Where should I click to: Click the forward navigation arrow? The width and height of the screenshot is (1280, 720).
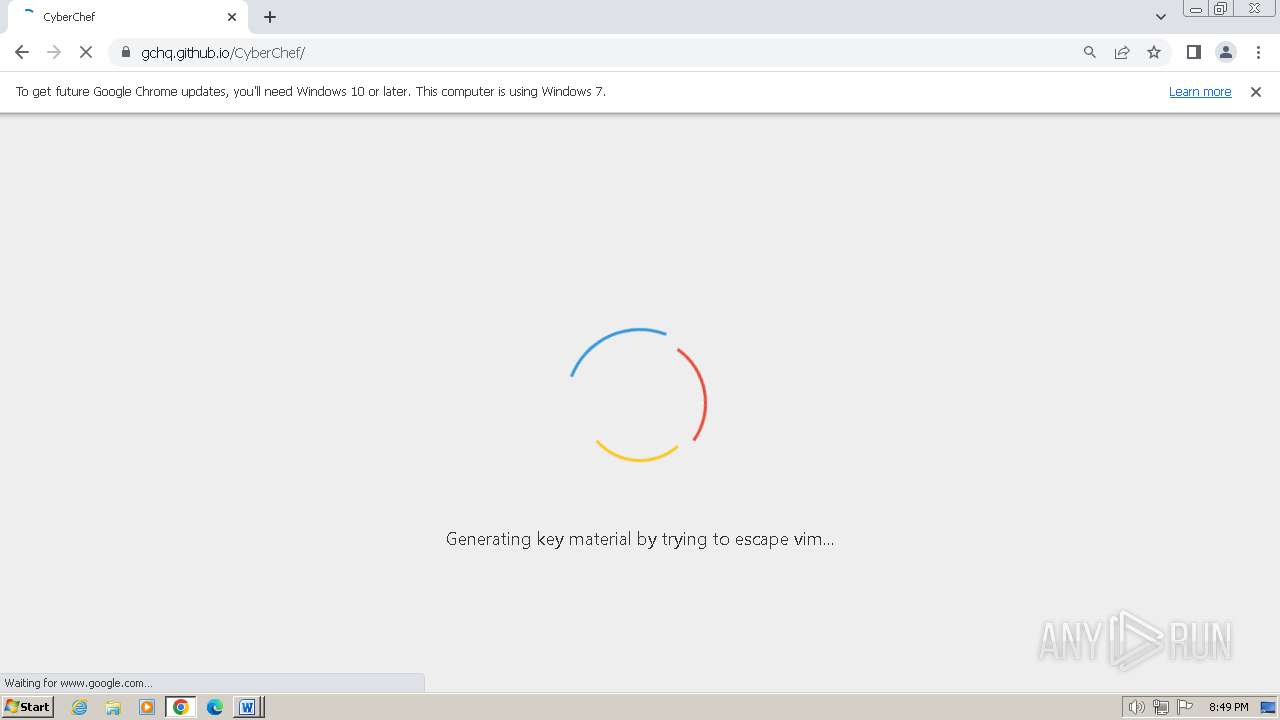pos(54,52)
